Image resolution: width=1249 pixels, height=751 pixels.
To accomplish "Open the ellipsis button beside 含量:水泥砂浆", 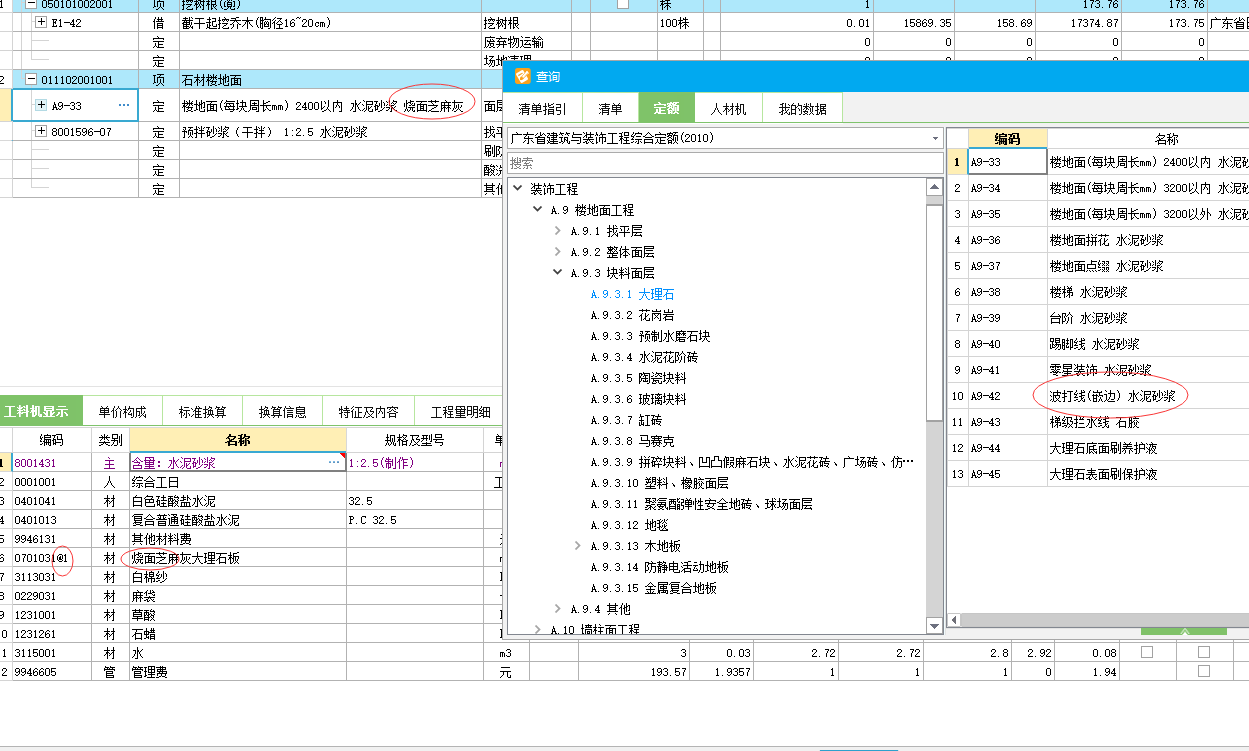I will (x=334, y=463).
